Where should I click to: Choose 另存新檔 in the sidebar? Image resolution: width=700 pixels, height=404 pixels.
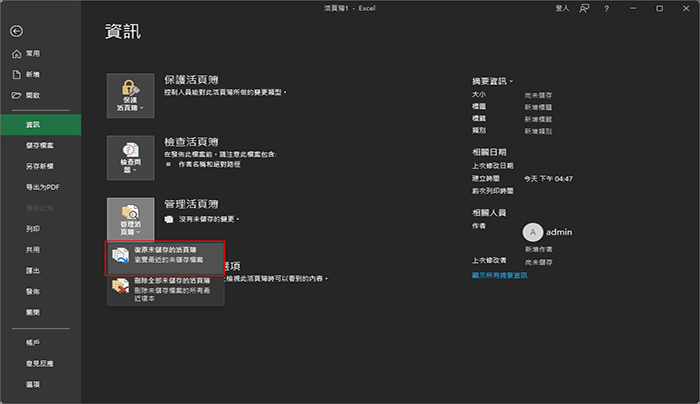pyautogui.click(x=41, y=166)
